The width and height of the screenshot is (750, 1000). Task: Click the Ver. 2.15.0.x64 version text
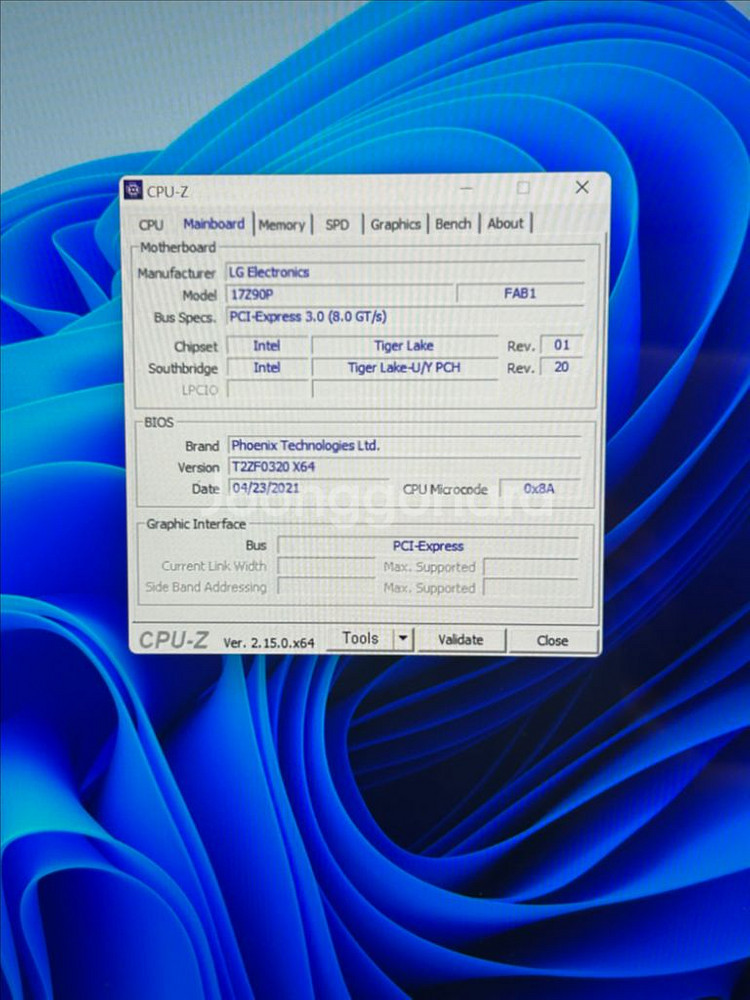pos(268,643)
